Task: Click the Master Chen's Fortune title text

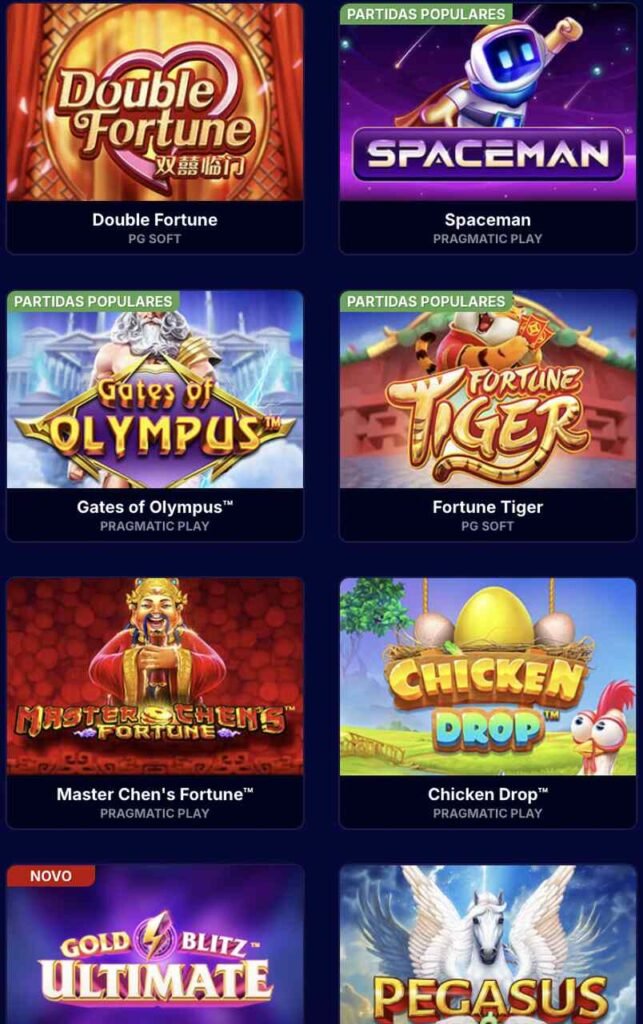Action: click(155, 794)
